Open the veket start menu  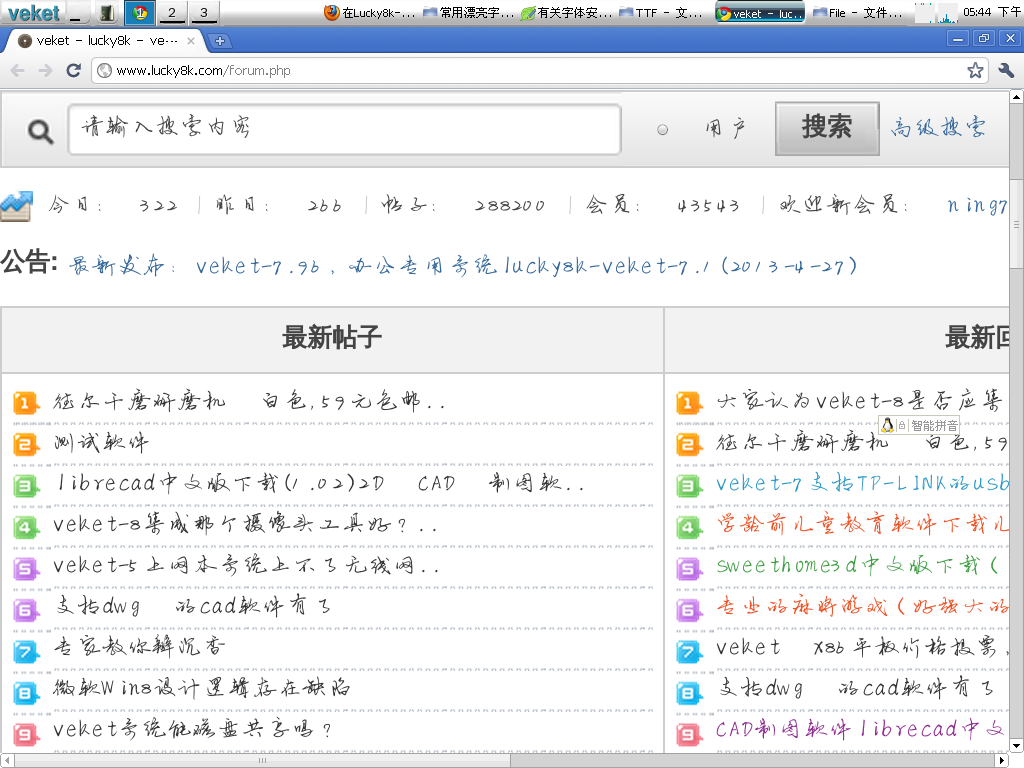pyautogui.click(x=33, y=12)
